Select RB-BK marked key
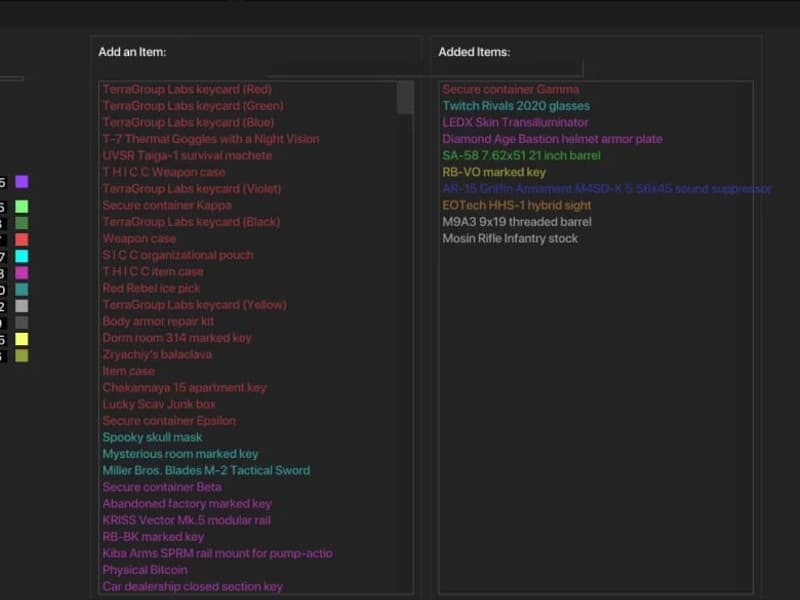The image size is (800, 600). (x=153, y=537)
